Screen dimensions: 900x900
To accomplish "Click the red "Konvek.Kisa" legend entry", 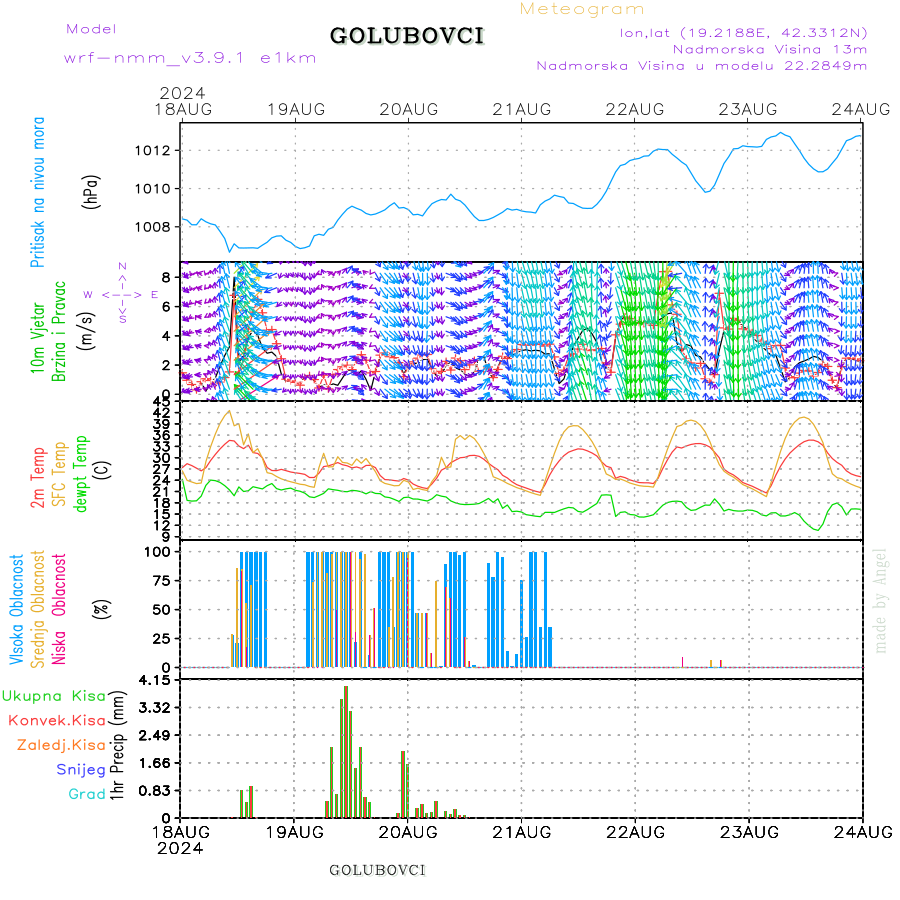I will click(57, 720).
